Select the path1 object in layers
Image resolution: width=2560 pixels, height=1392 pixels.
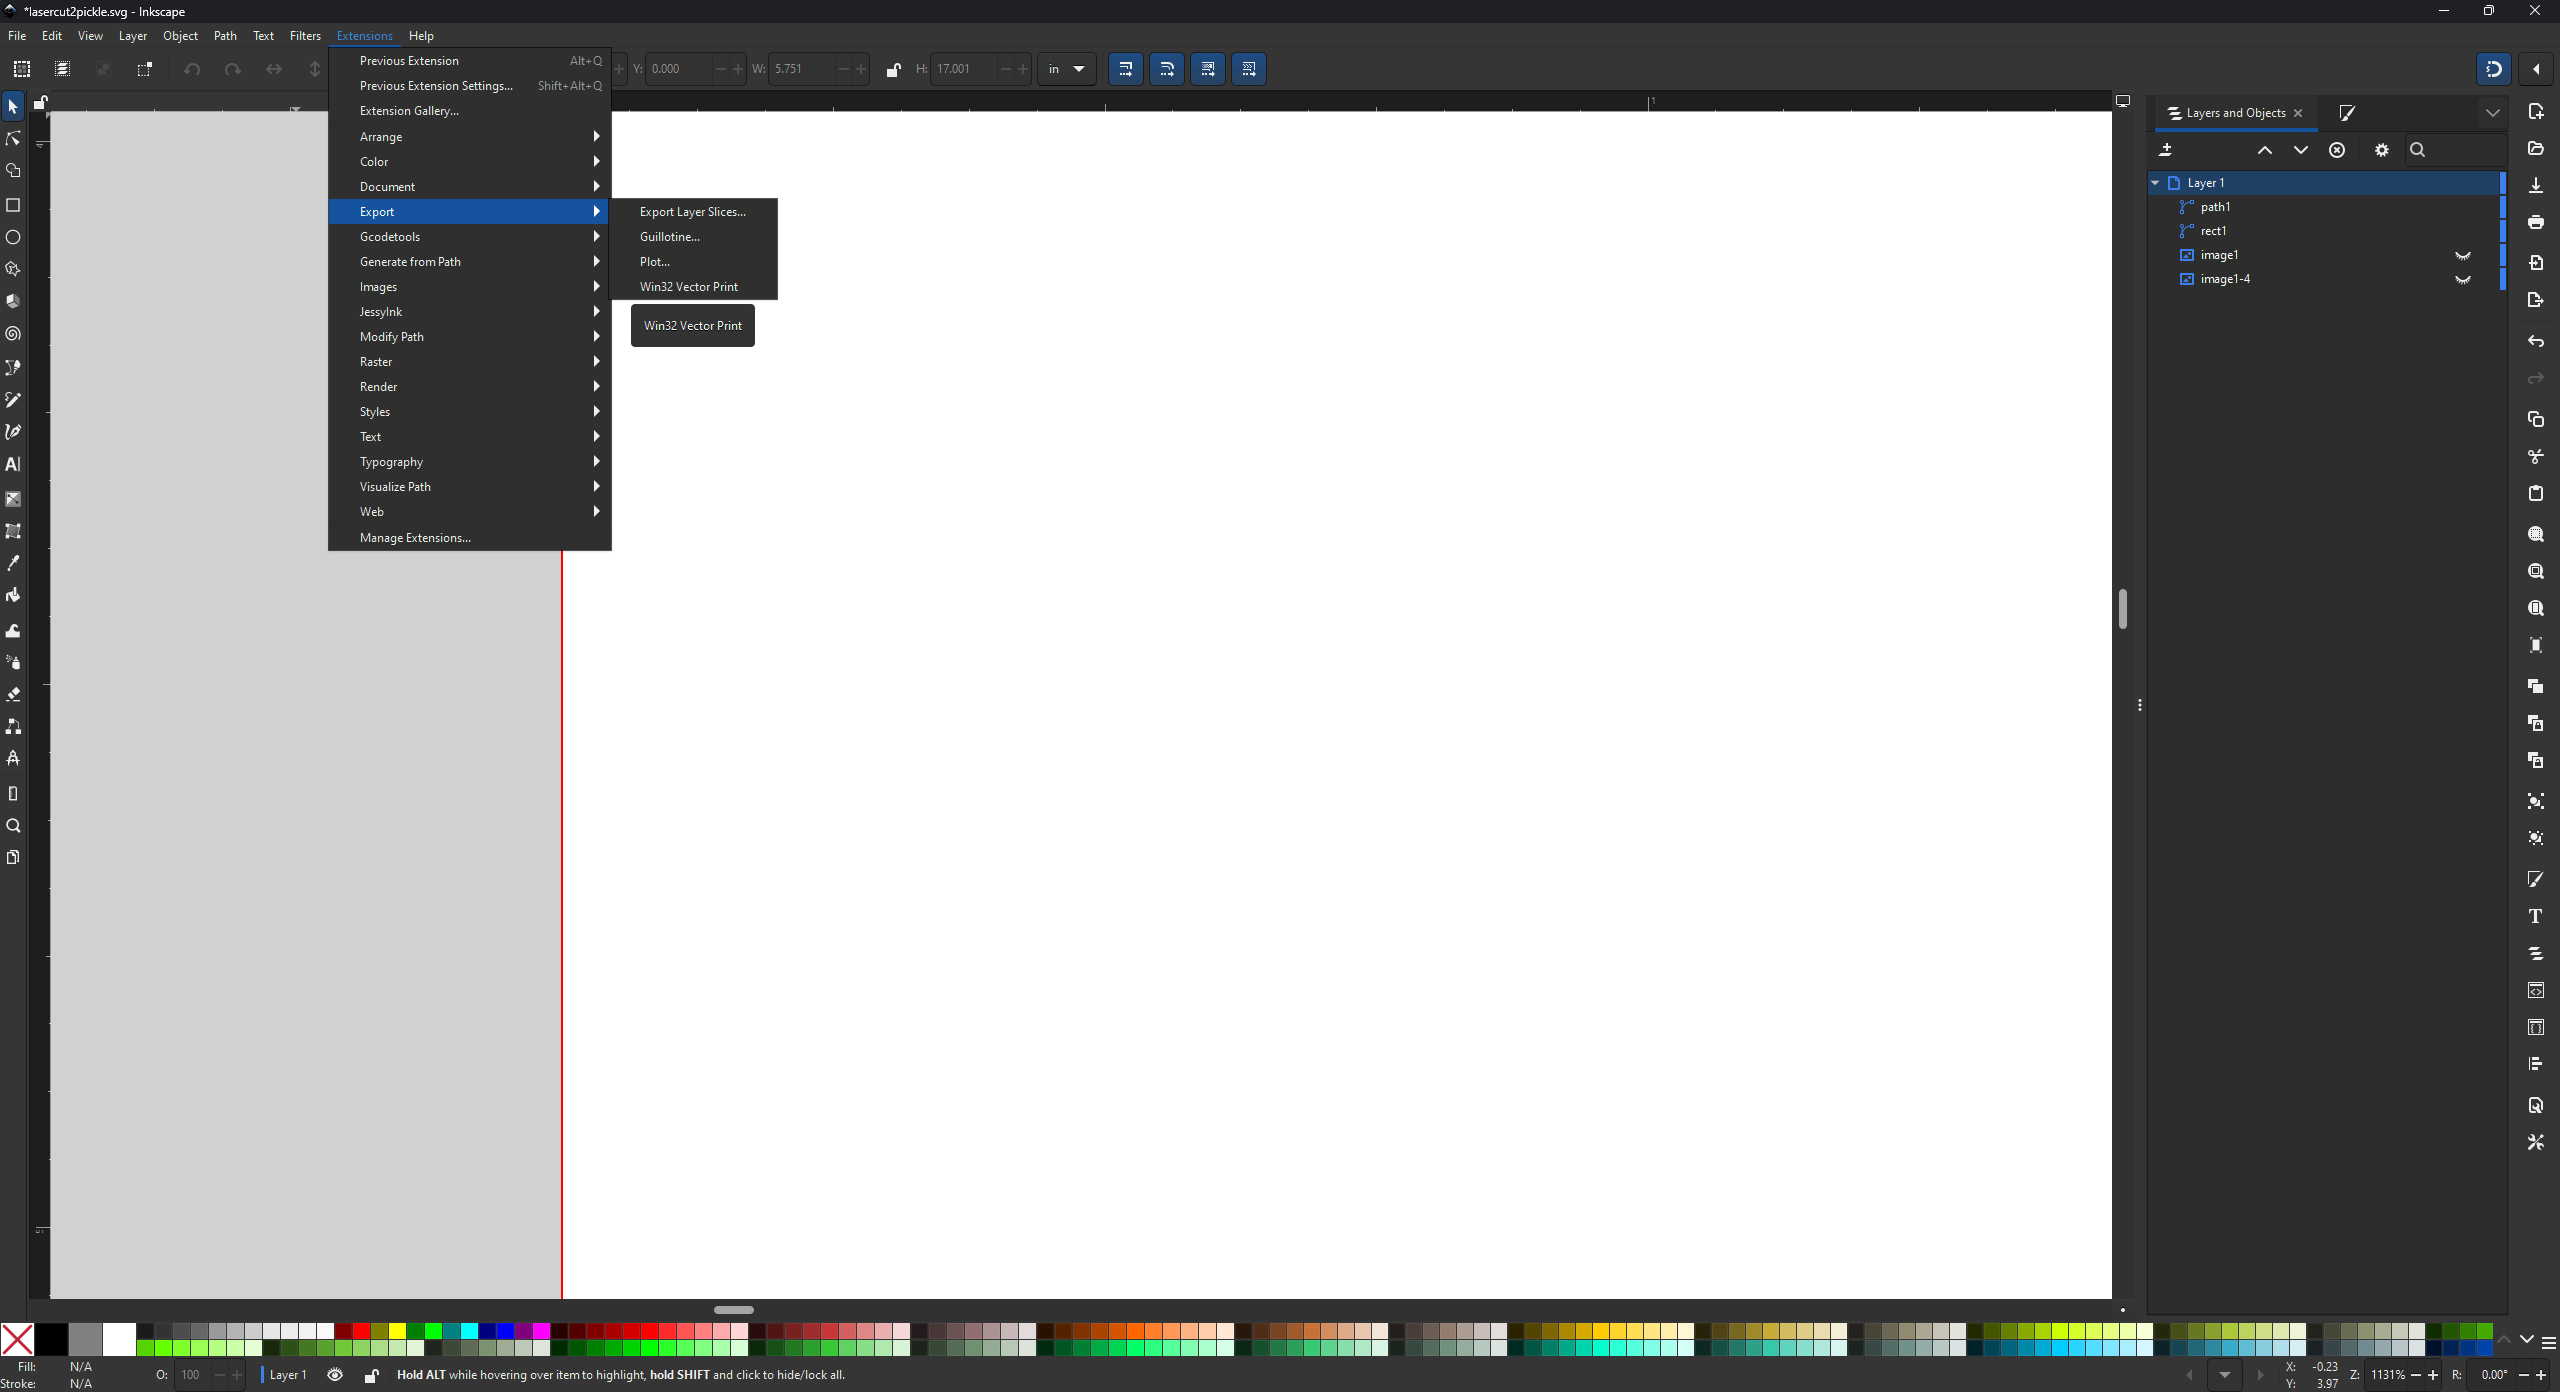point(2215,207)
